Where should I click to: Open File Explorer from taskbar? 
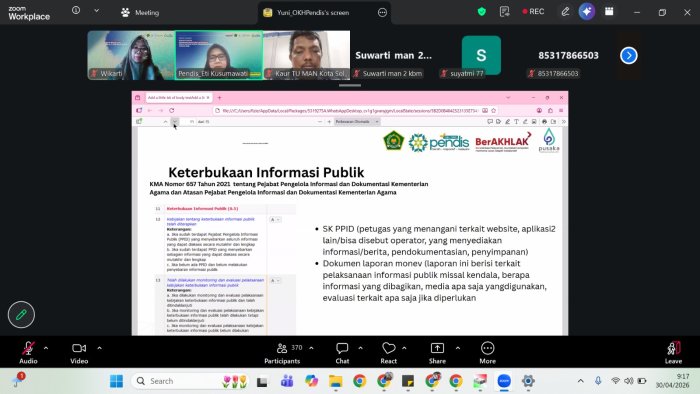pyautogui.click(x=336, y=381)
